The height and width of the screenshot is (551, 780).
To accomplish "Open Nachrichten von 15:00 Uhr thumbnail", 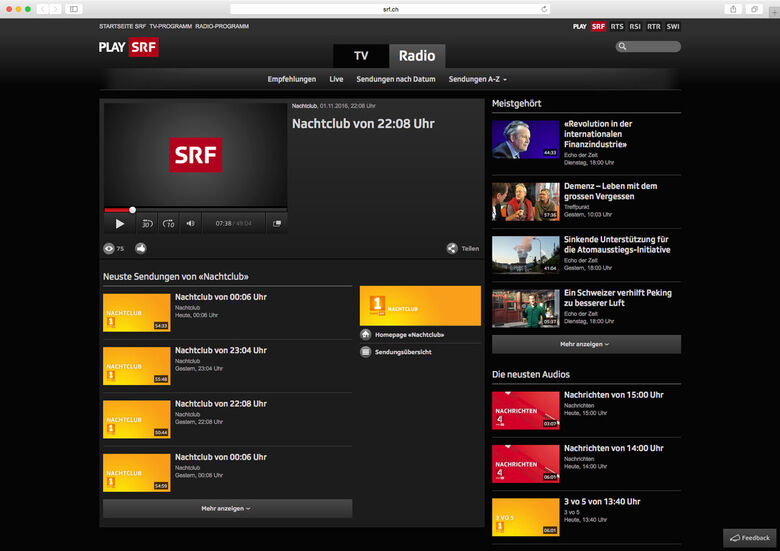I will 526,410.
